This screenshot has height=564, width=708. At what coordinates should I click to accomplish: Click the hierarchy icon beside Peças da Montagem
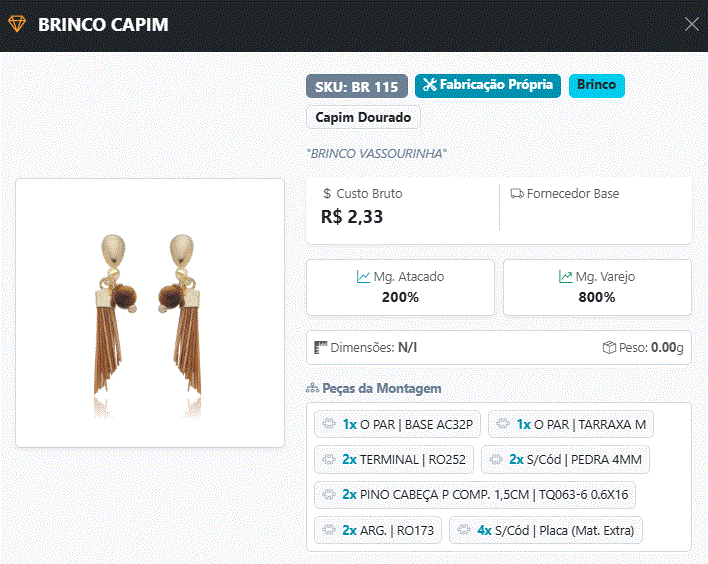click(x=312, y=388)
